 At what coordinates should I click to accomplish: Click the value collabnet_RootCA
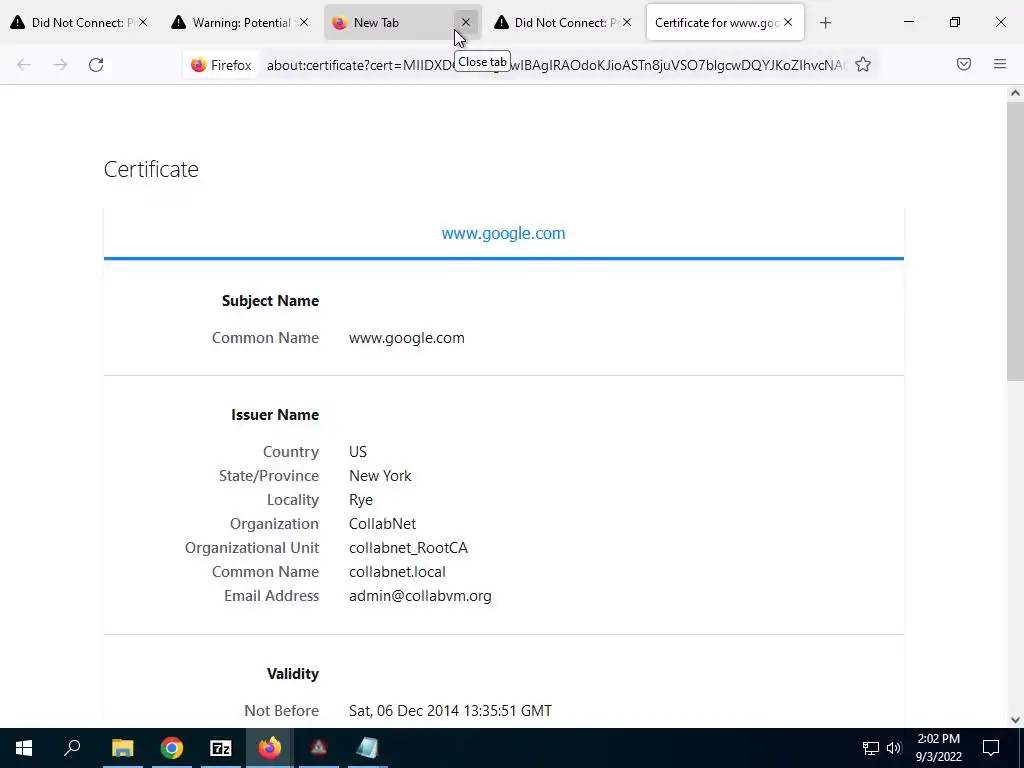[409, 548]
